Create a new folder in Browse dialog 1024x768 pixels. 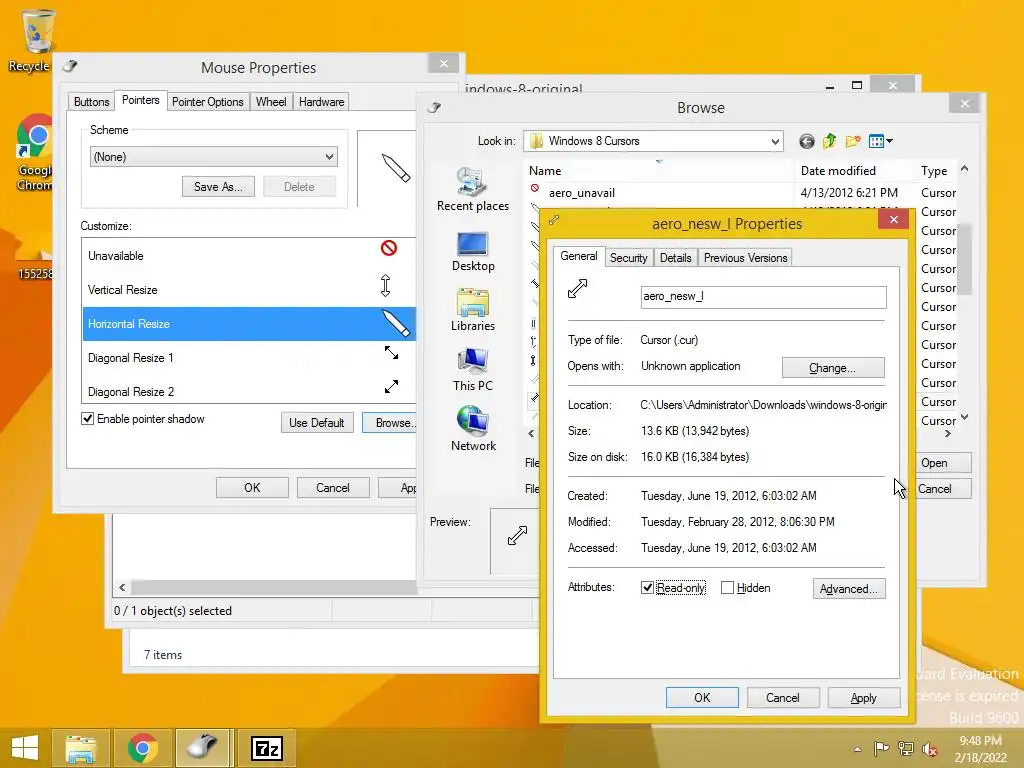[852, 141]
